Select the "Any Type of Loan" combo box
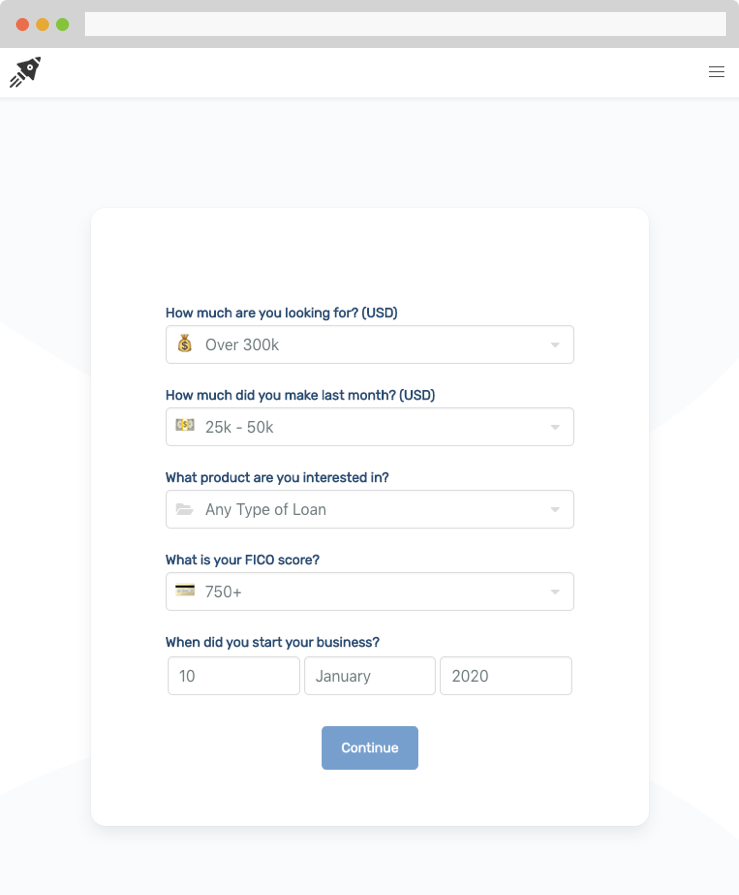739x895 pixels. [x=370, y=509]
